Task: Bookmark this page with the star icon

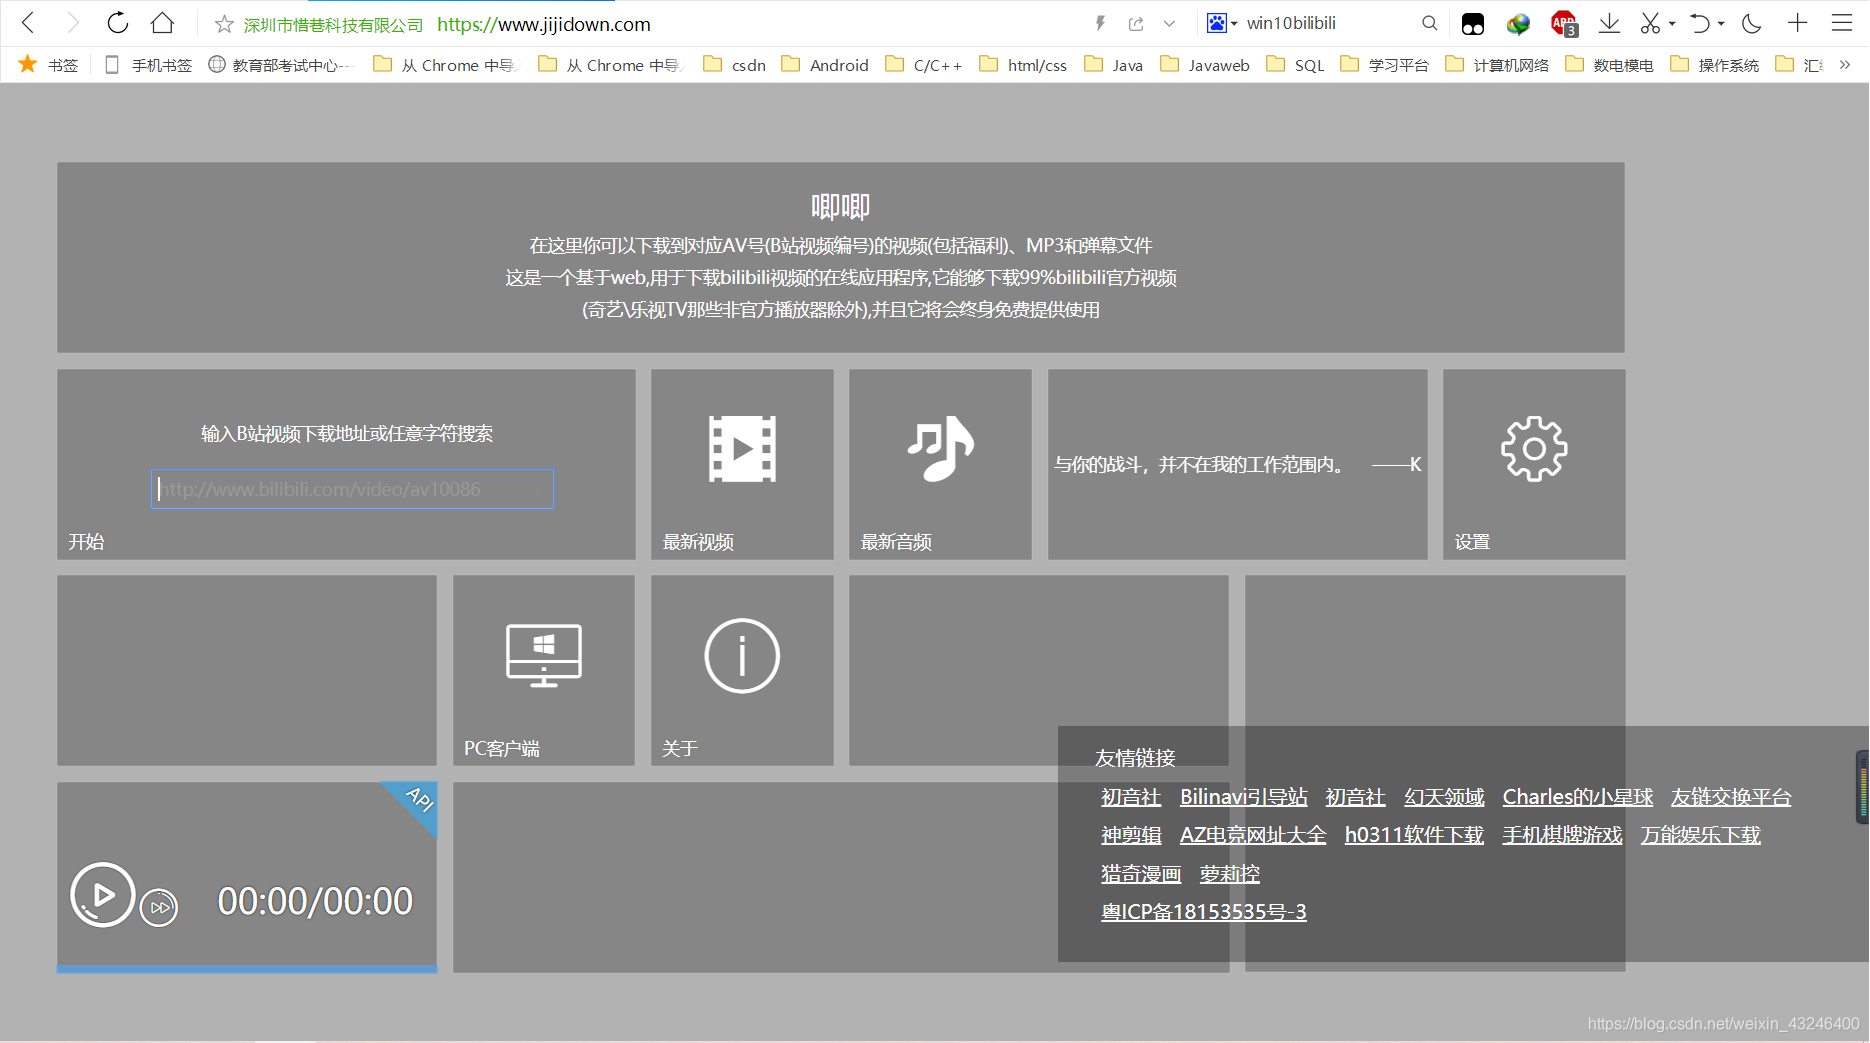Action: 224,24
